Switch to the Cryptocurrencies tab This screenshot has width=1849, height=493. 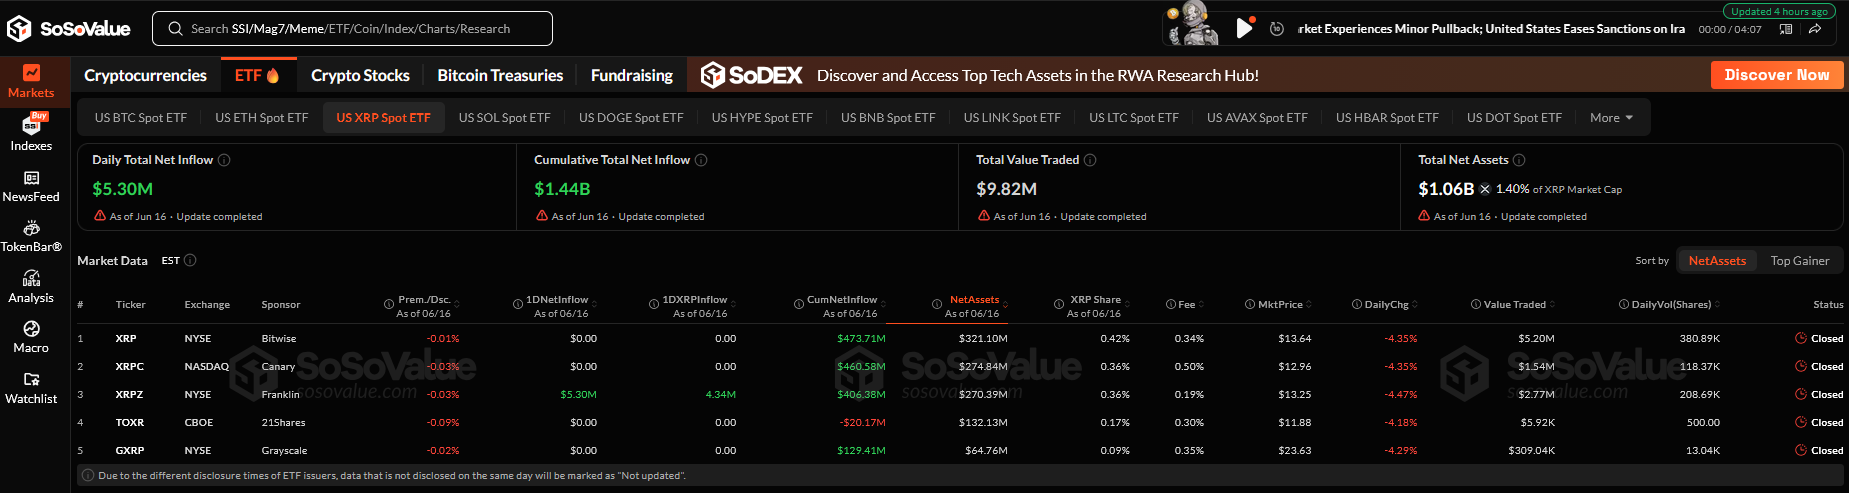145,75
